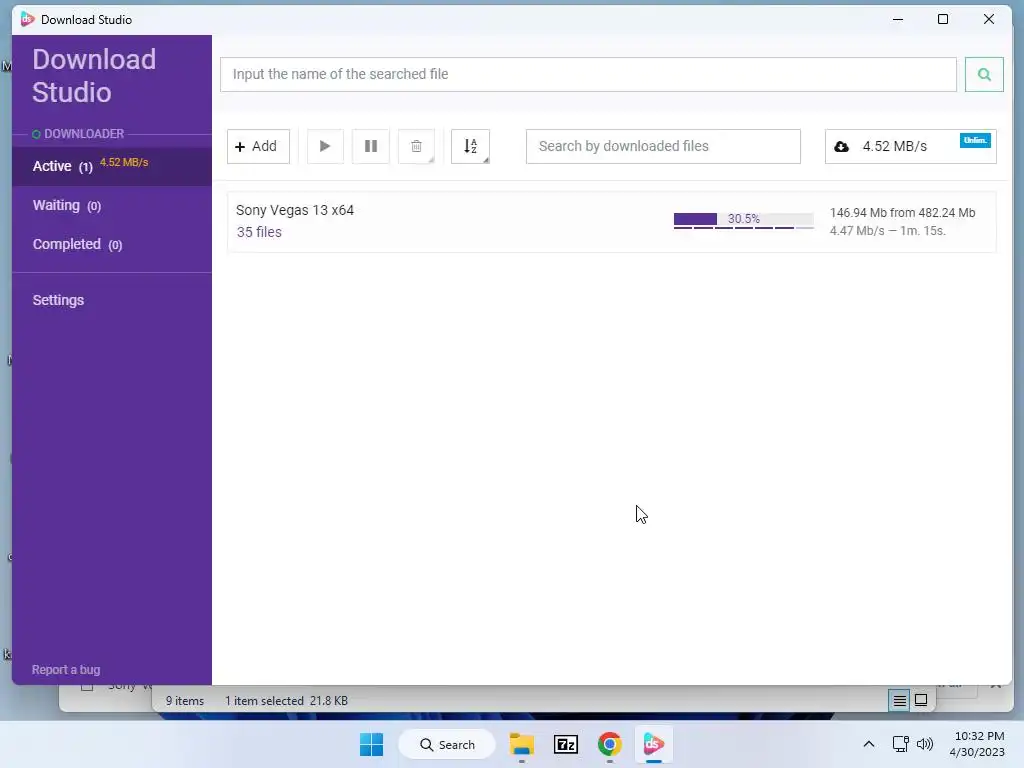Click the Download Studio sidebar title

(x=94, y=76)
